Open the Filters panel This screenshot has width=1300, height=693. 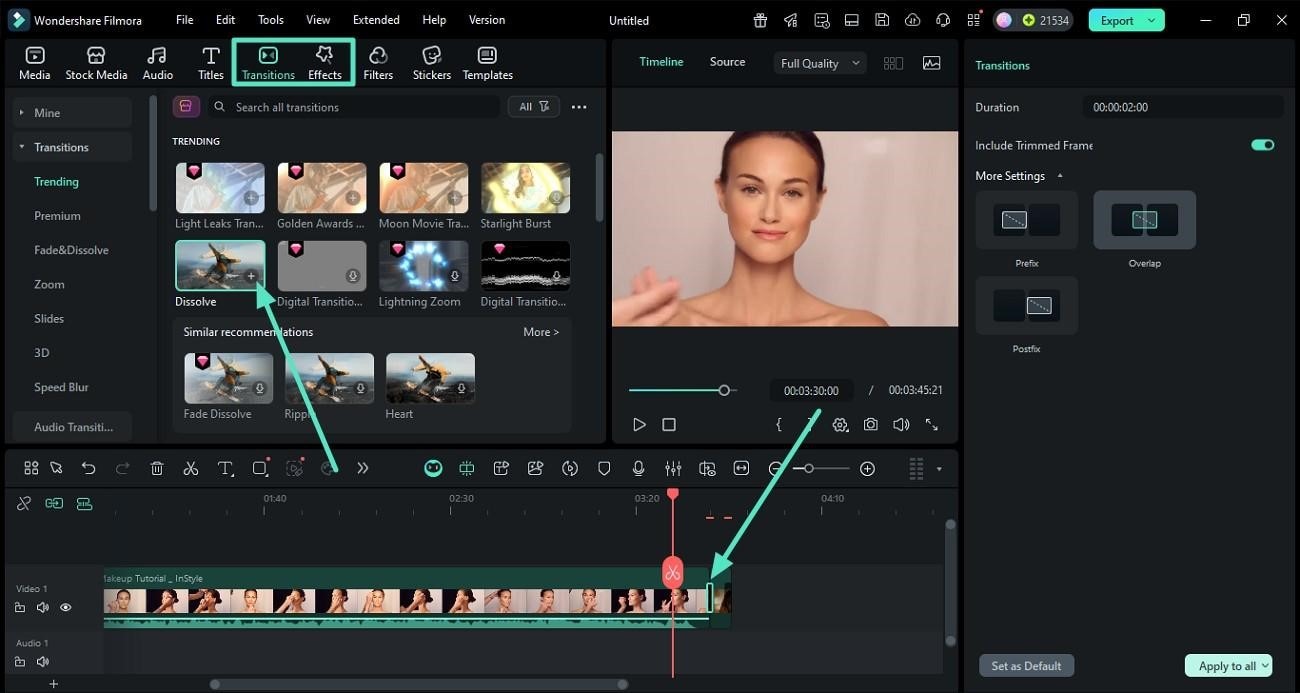click(378, 60)
